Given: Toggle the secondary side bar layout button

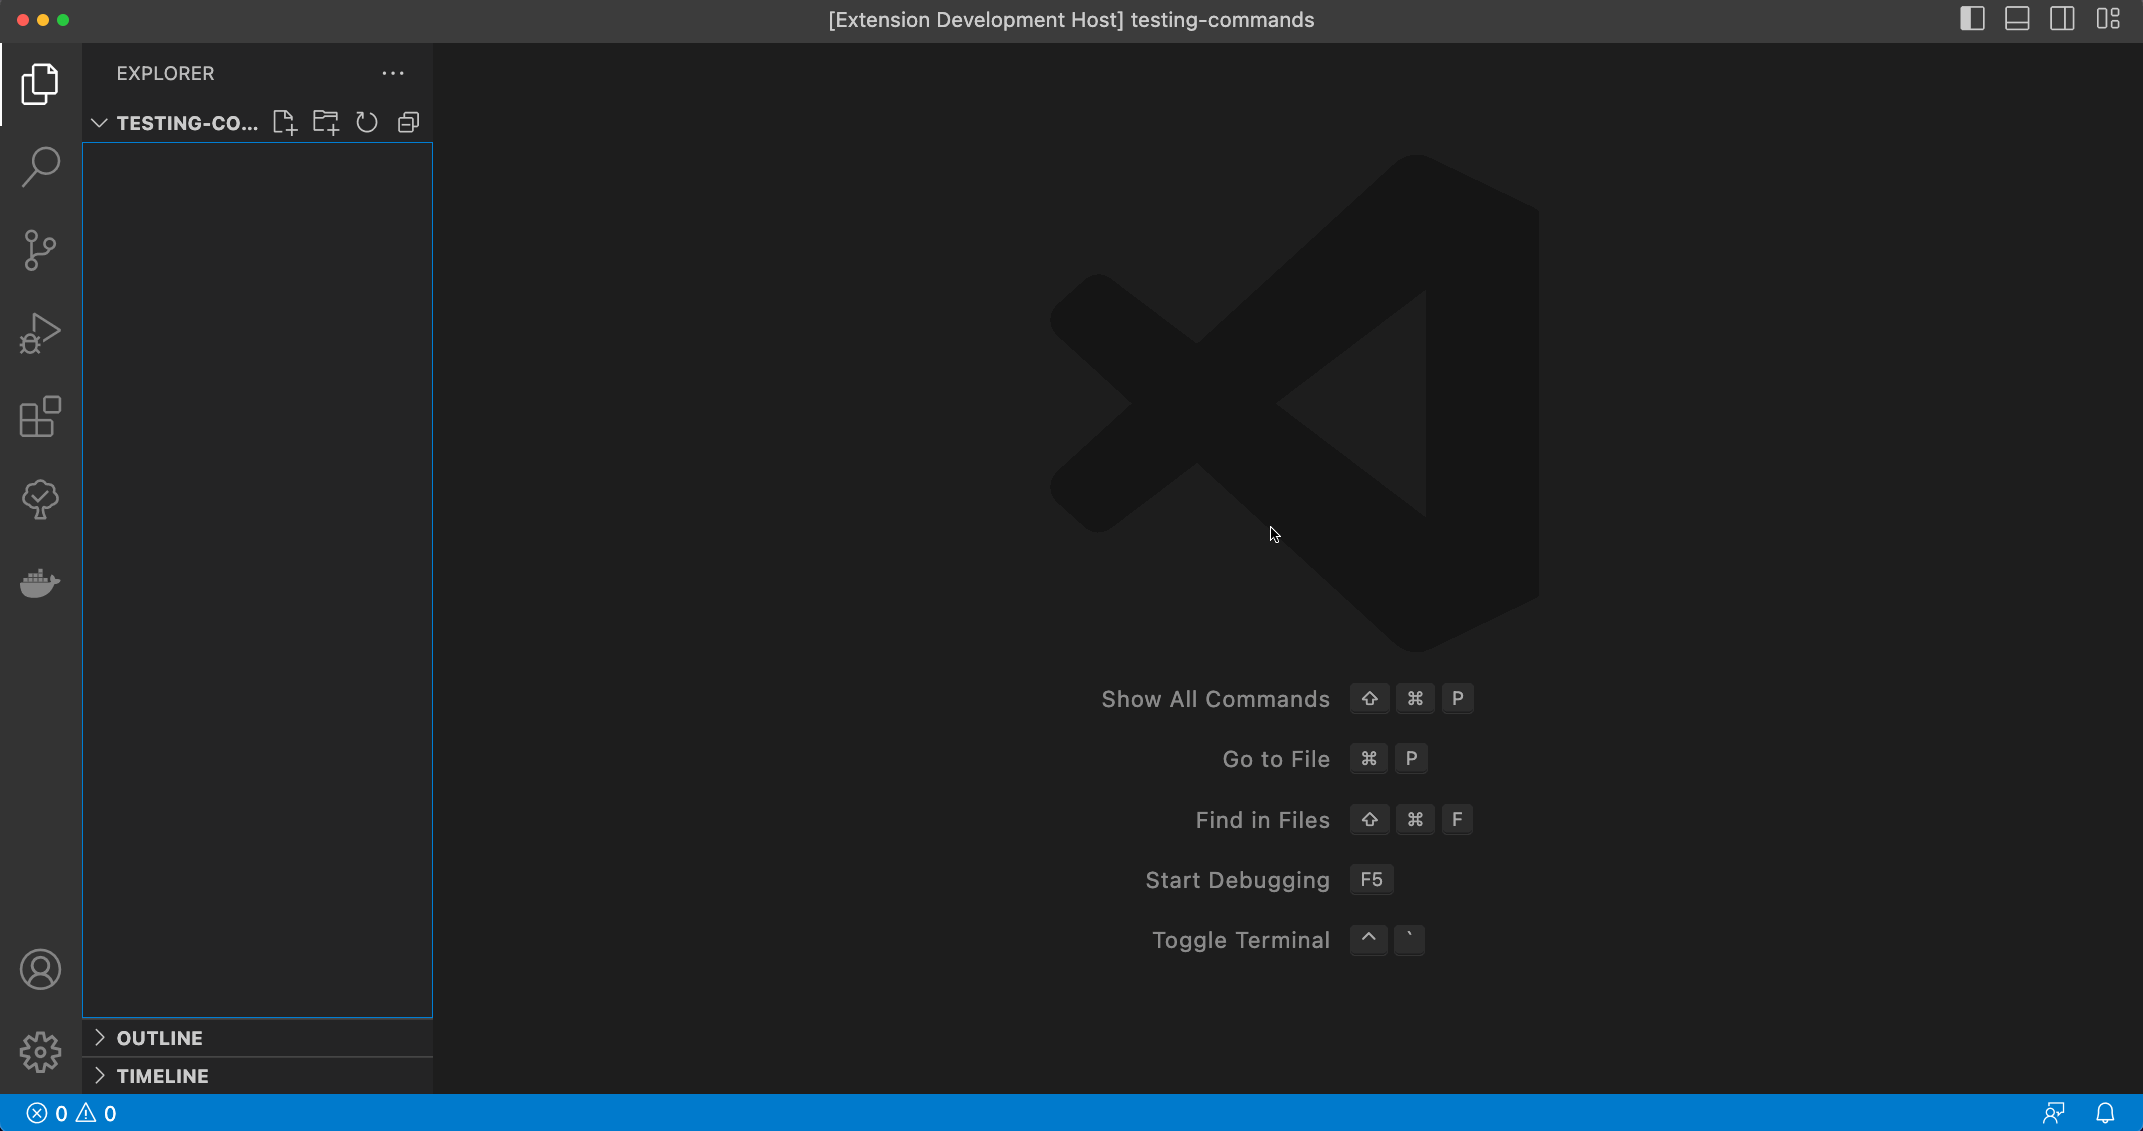Looking at the screenshot, I should [2062, 19].
